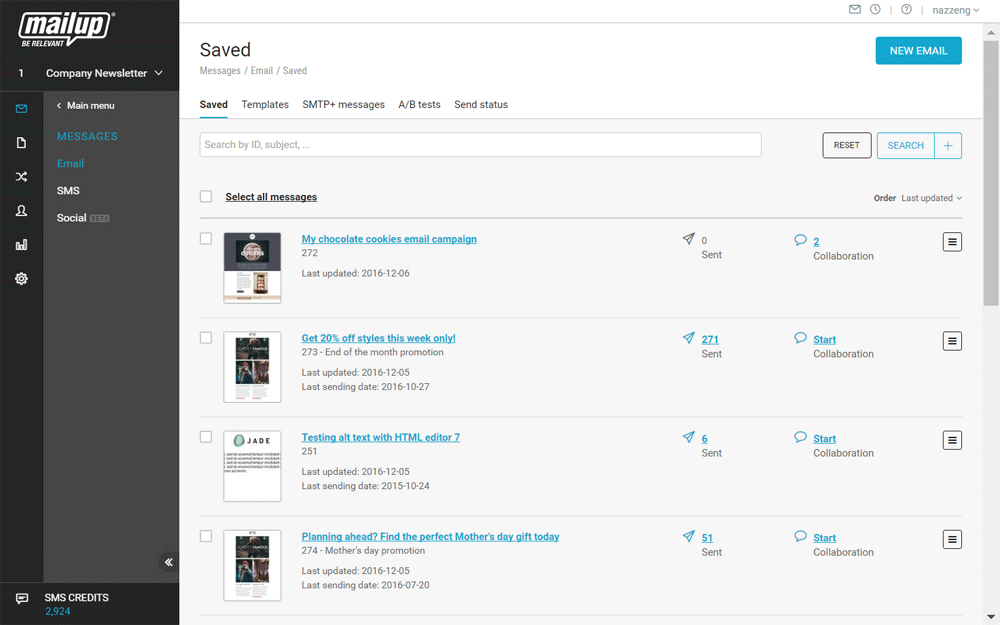Go to the A/B tests tab
The width and height of the screenshot is (1000, 625).
coord(419,105)
